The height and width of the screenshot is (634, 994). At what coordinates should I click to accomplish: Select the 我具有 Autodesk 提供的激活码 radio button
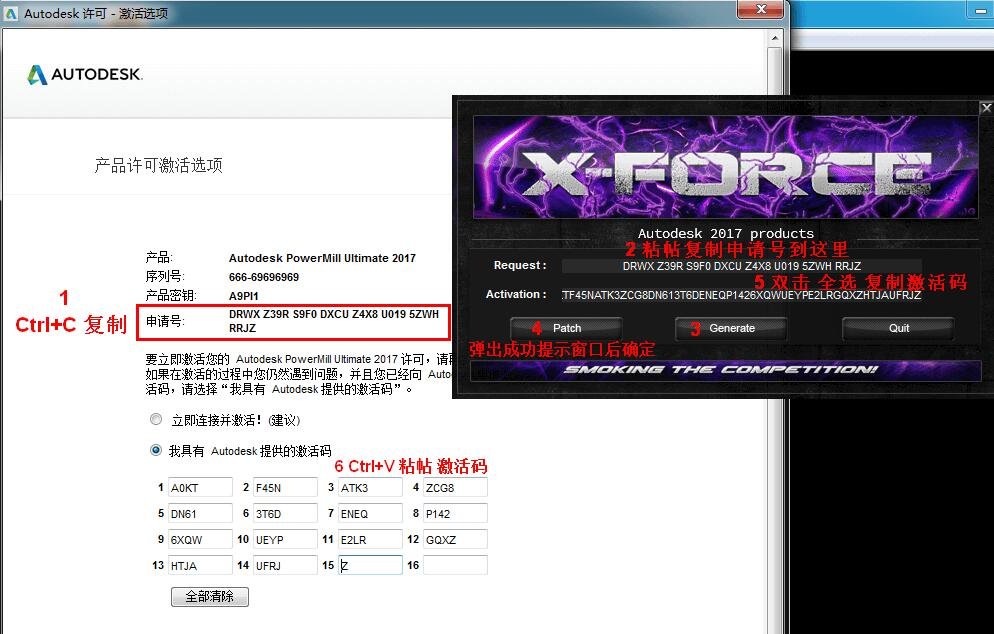156,450
